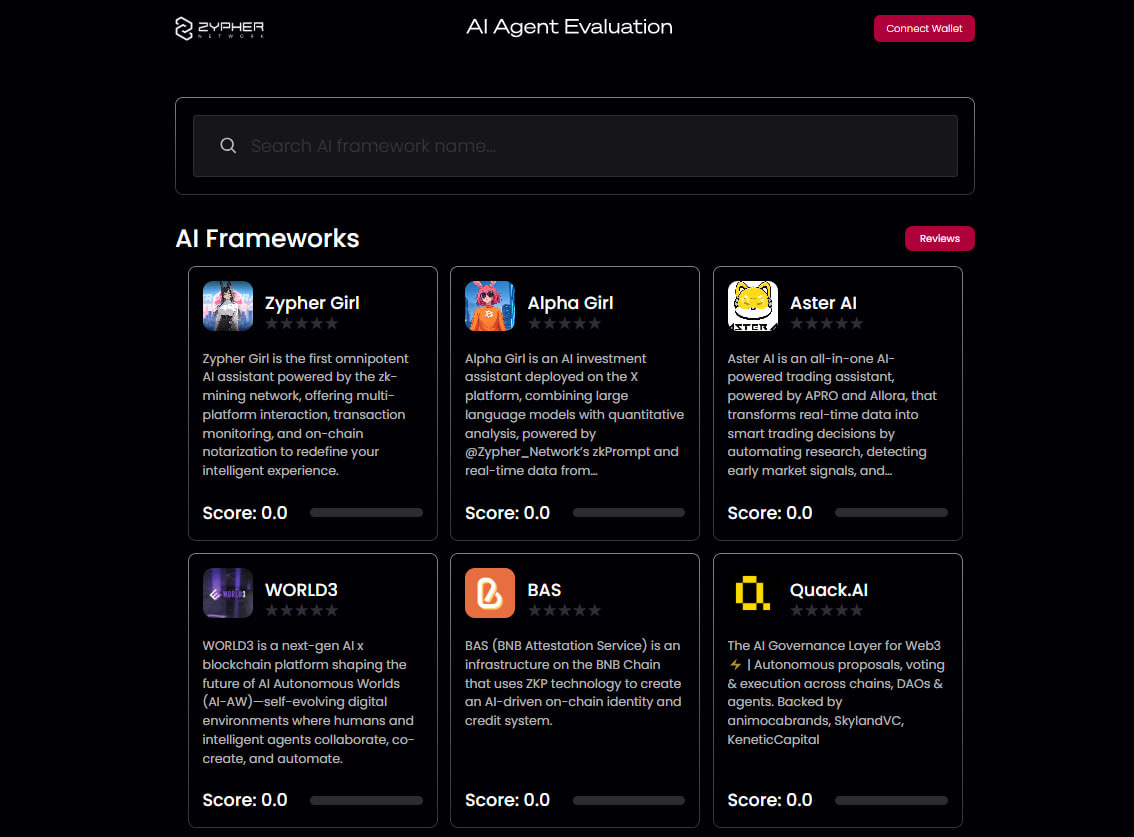Open the Zypher Girl card title

[x=312, y=303]
